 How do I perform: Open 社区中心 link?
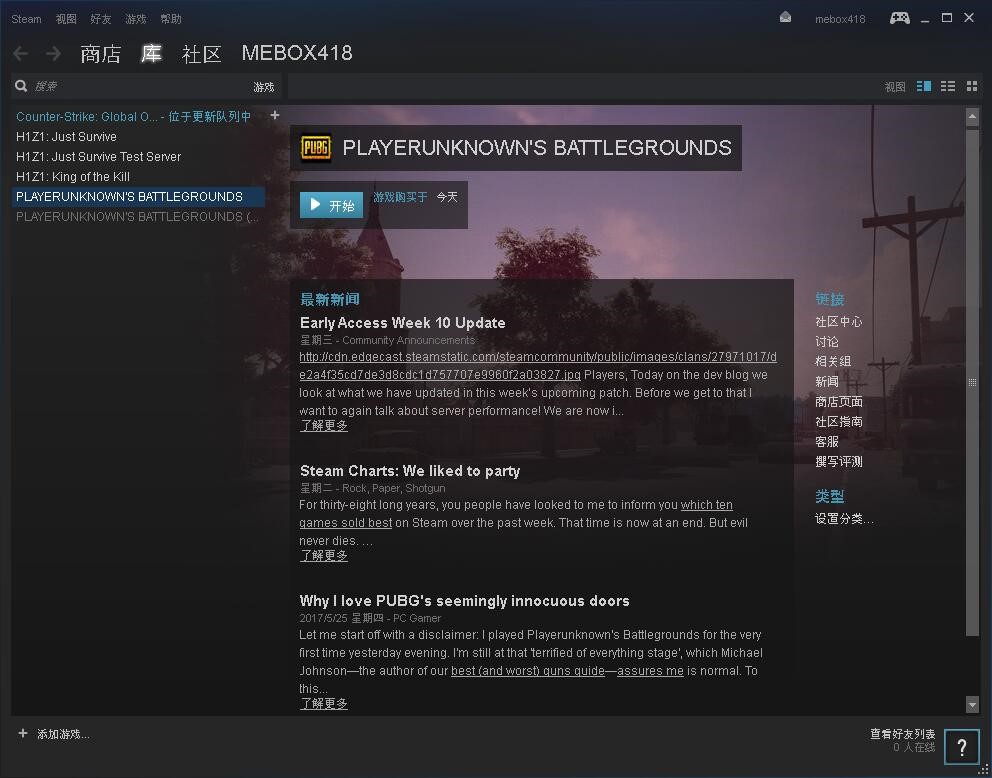click(x=838, y=321)
